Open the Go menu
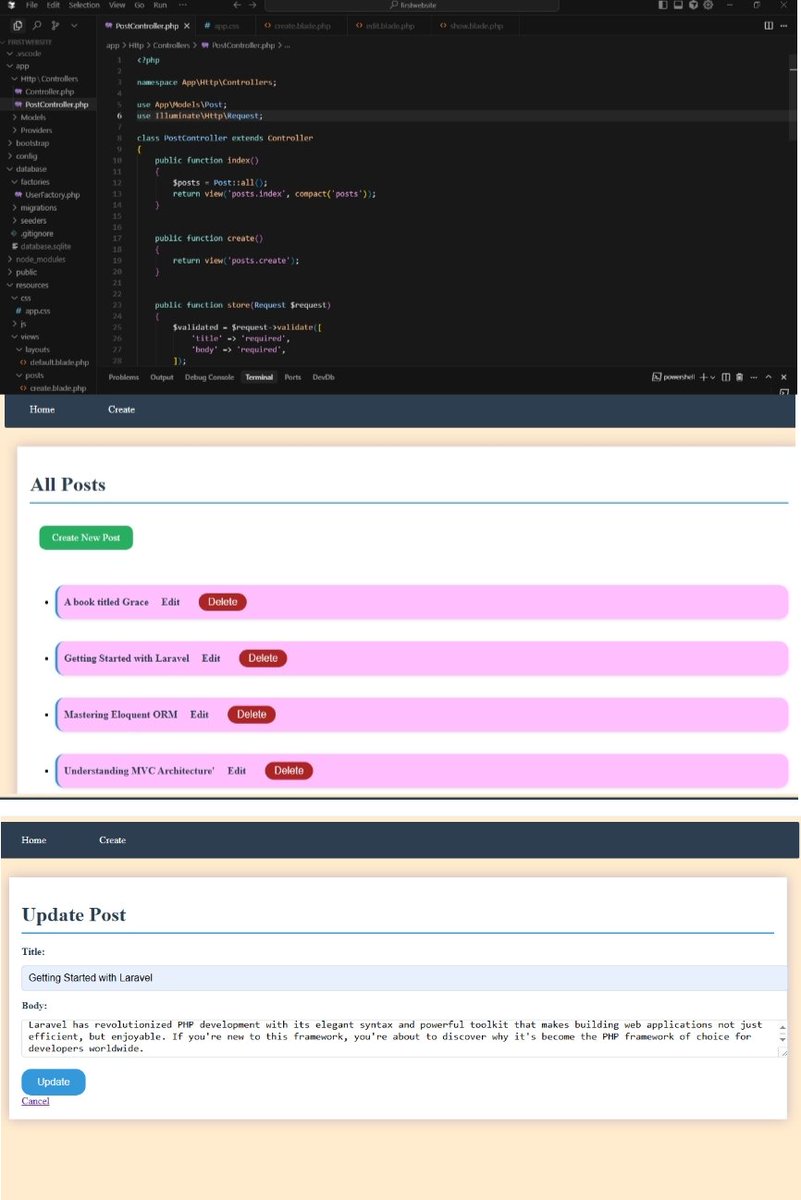The image size is (801, 1200). (x=139, y=5)
